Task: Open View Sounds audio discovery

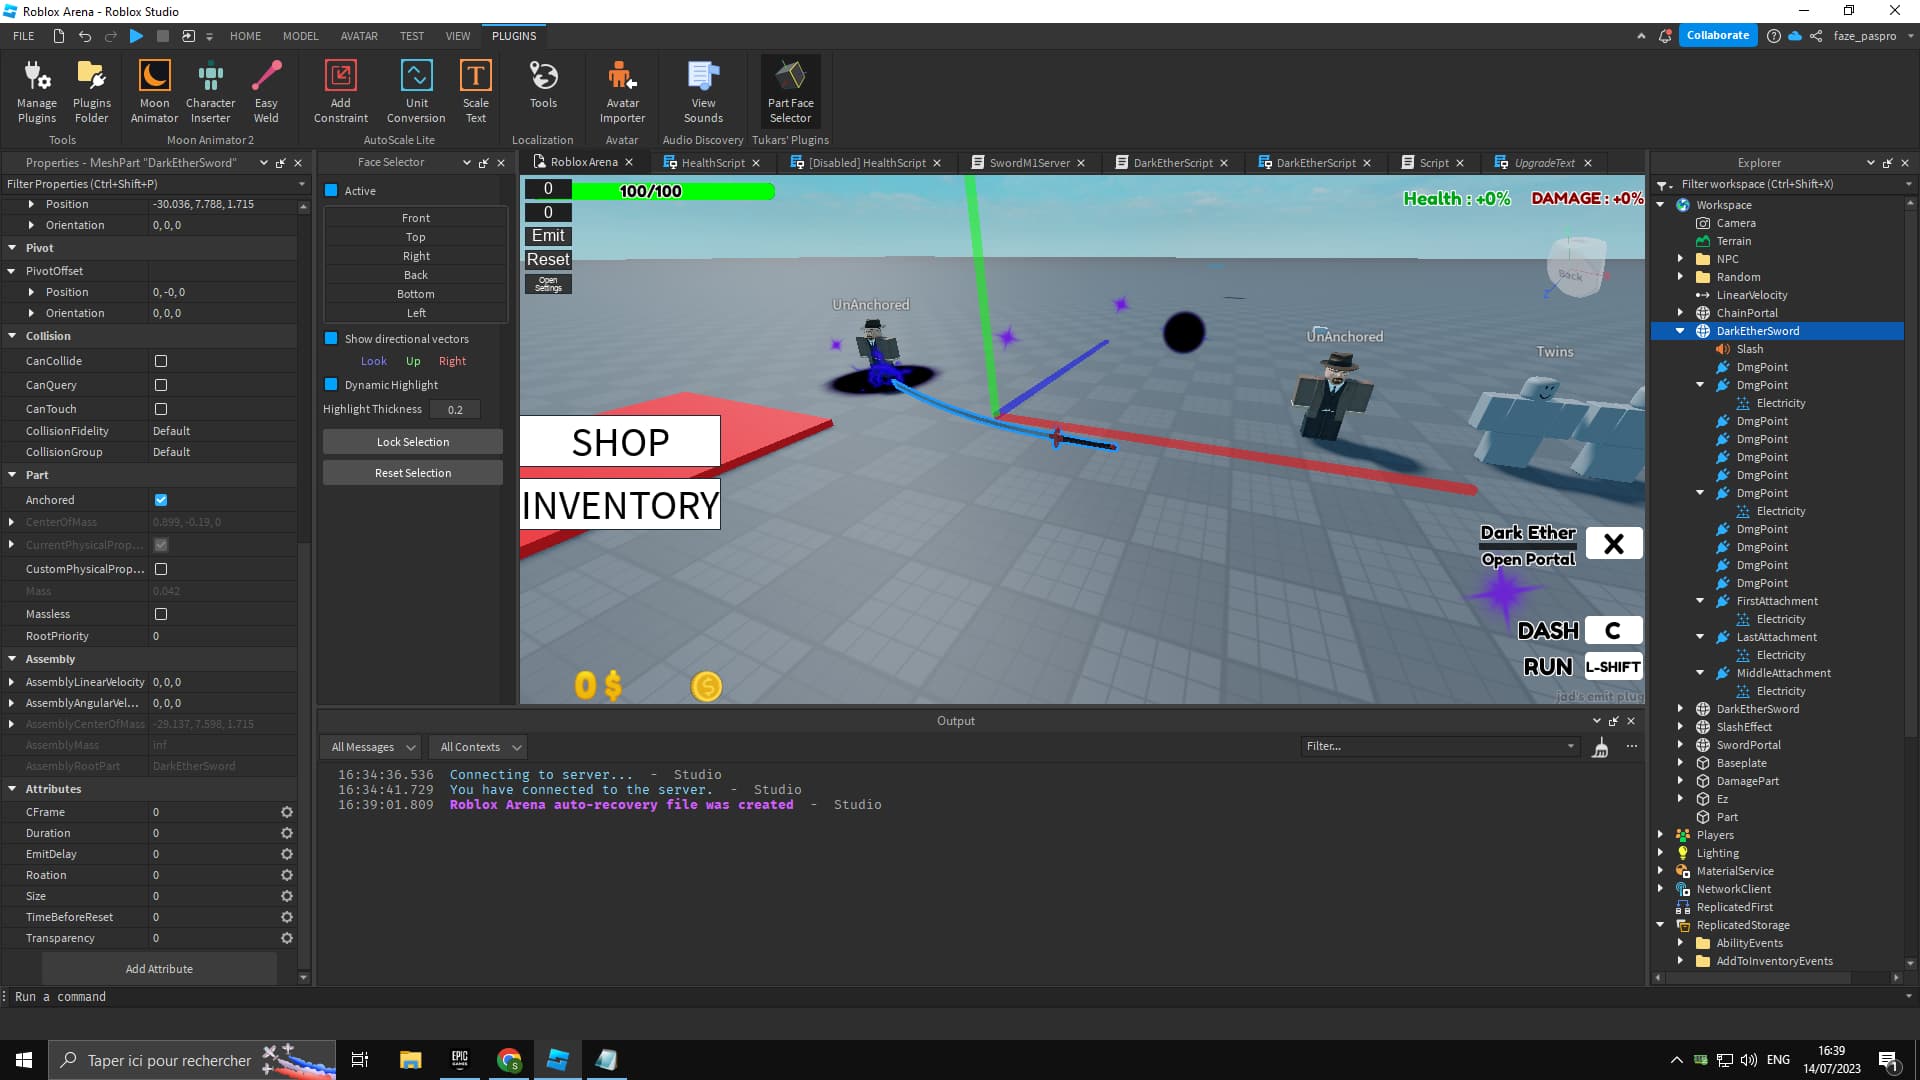Action: 703,91
